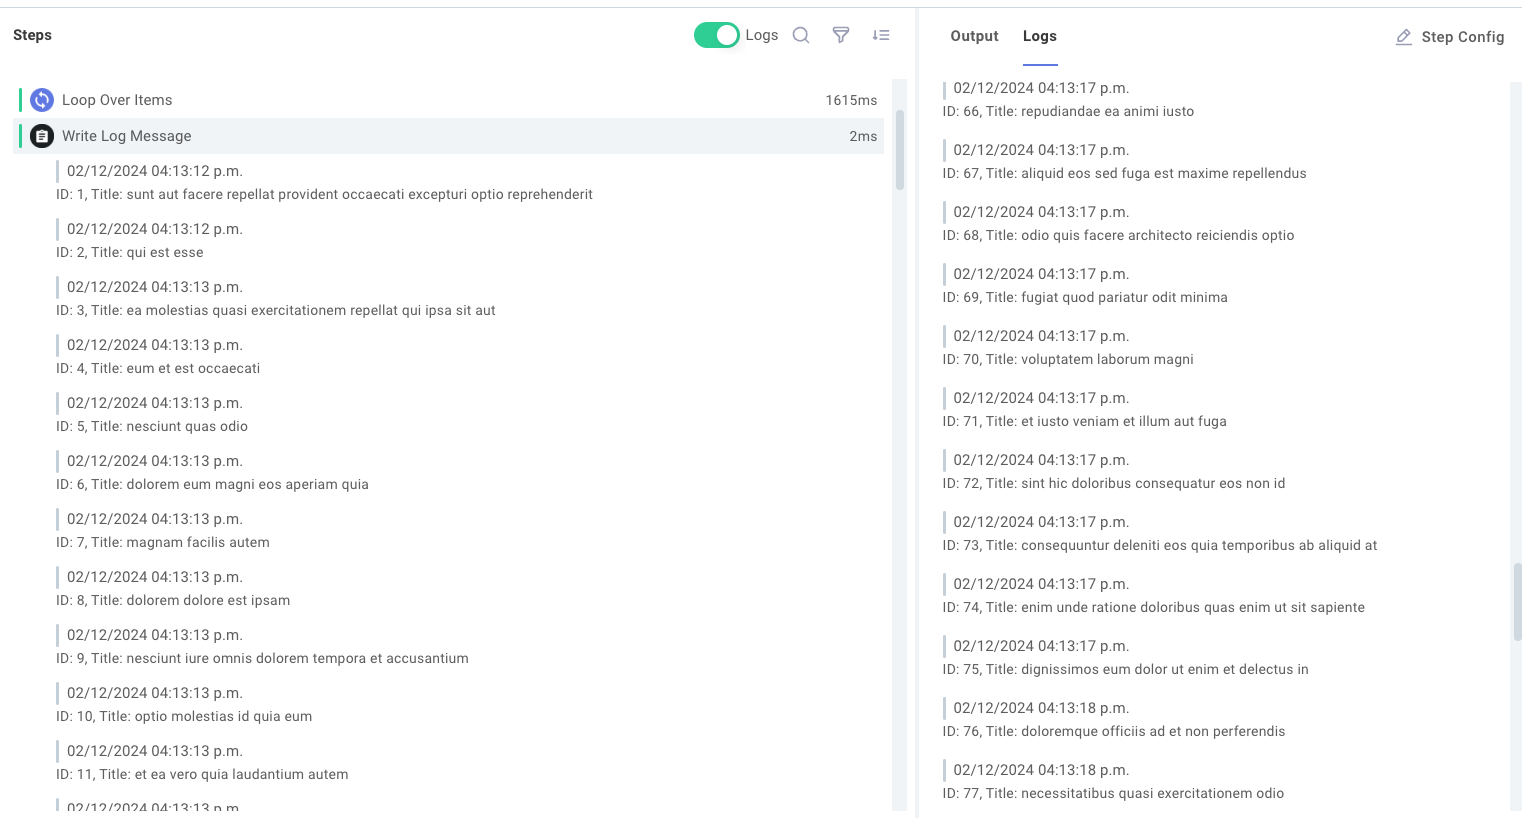Click log entry ID: 69 fugiat quod pariatur
1522x818 pixels.
point(1085,297)
